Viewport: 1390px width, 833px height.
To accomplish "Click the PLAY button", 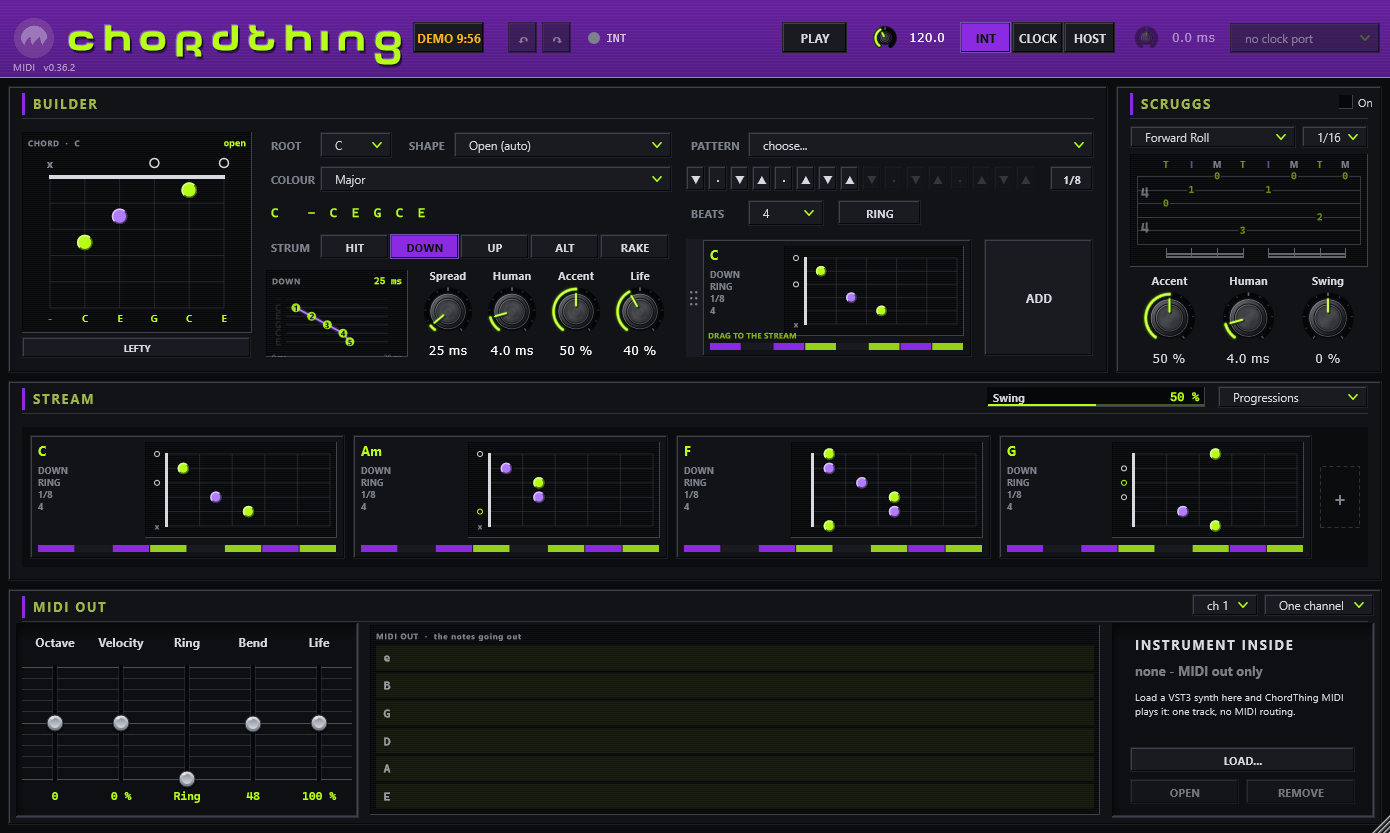I will [814, 38].
